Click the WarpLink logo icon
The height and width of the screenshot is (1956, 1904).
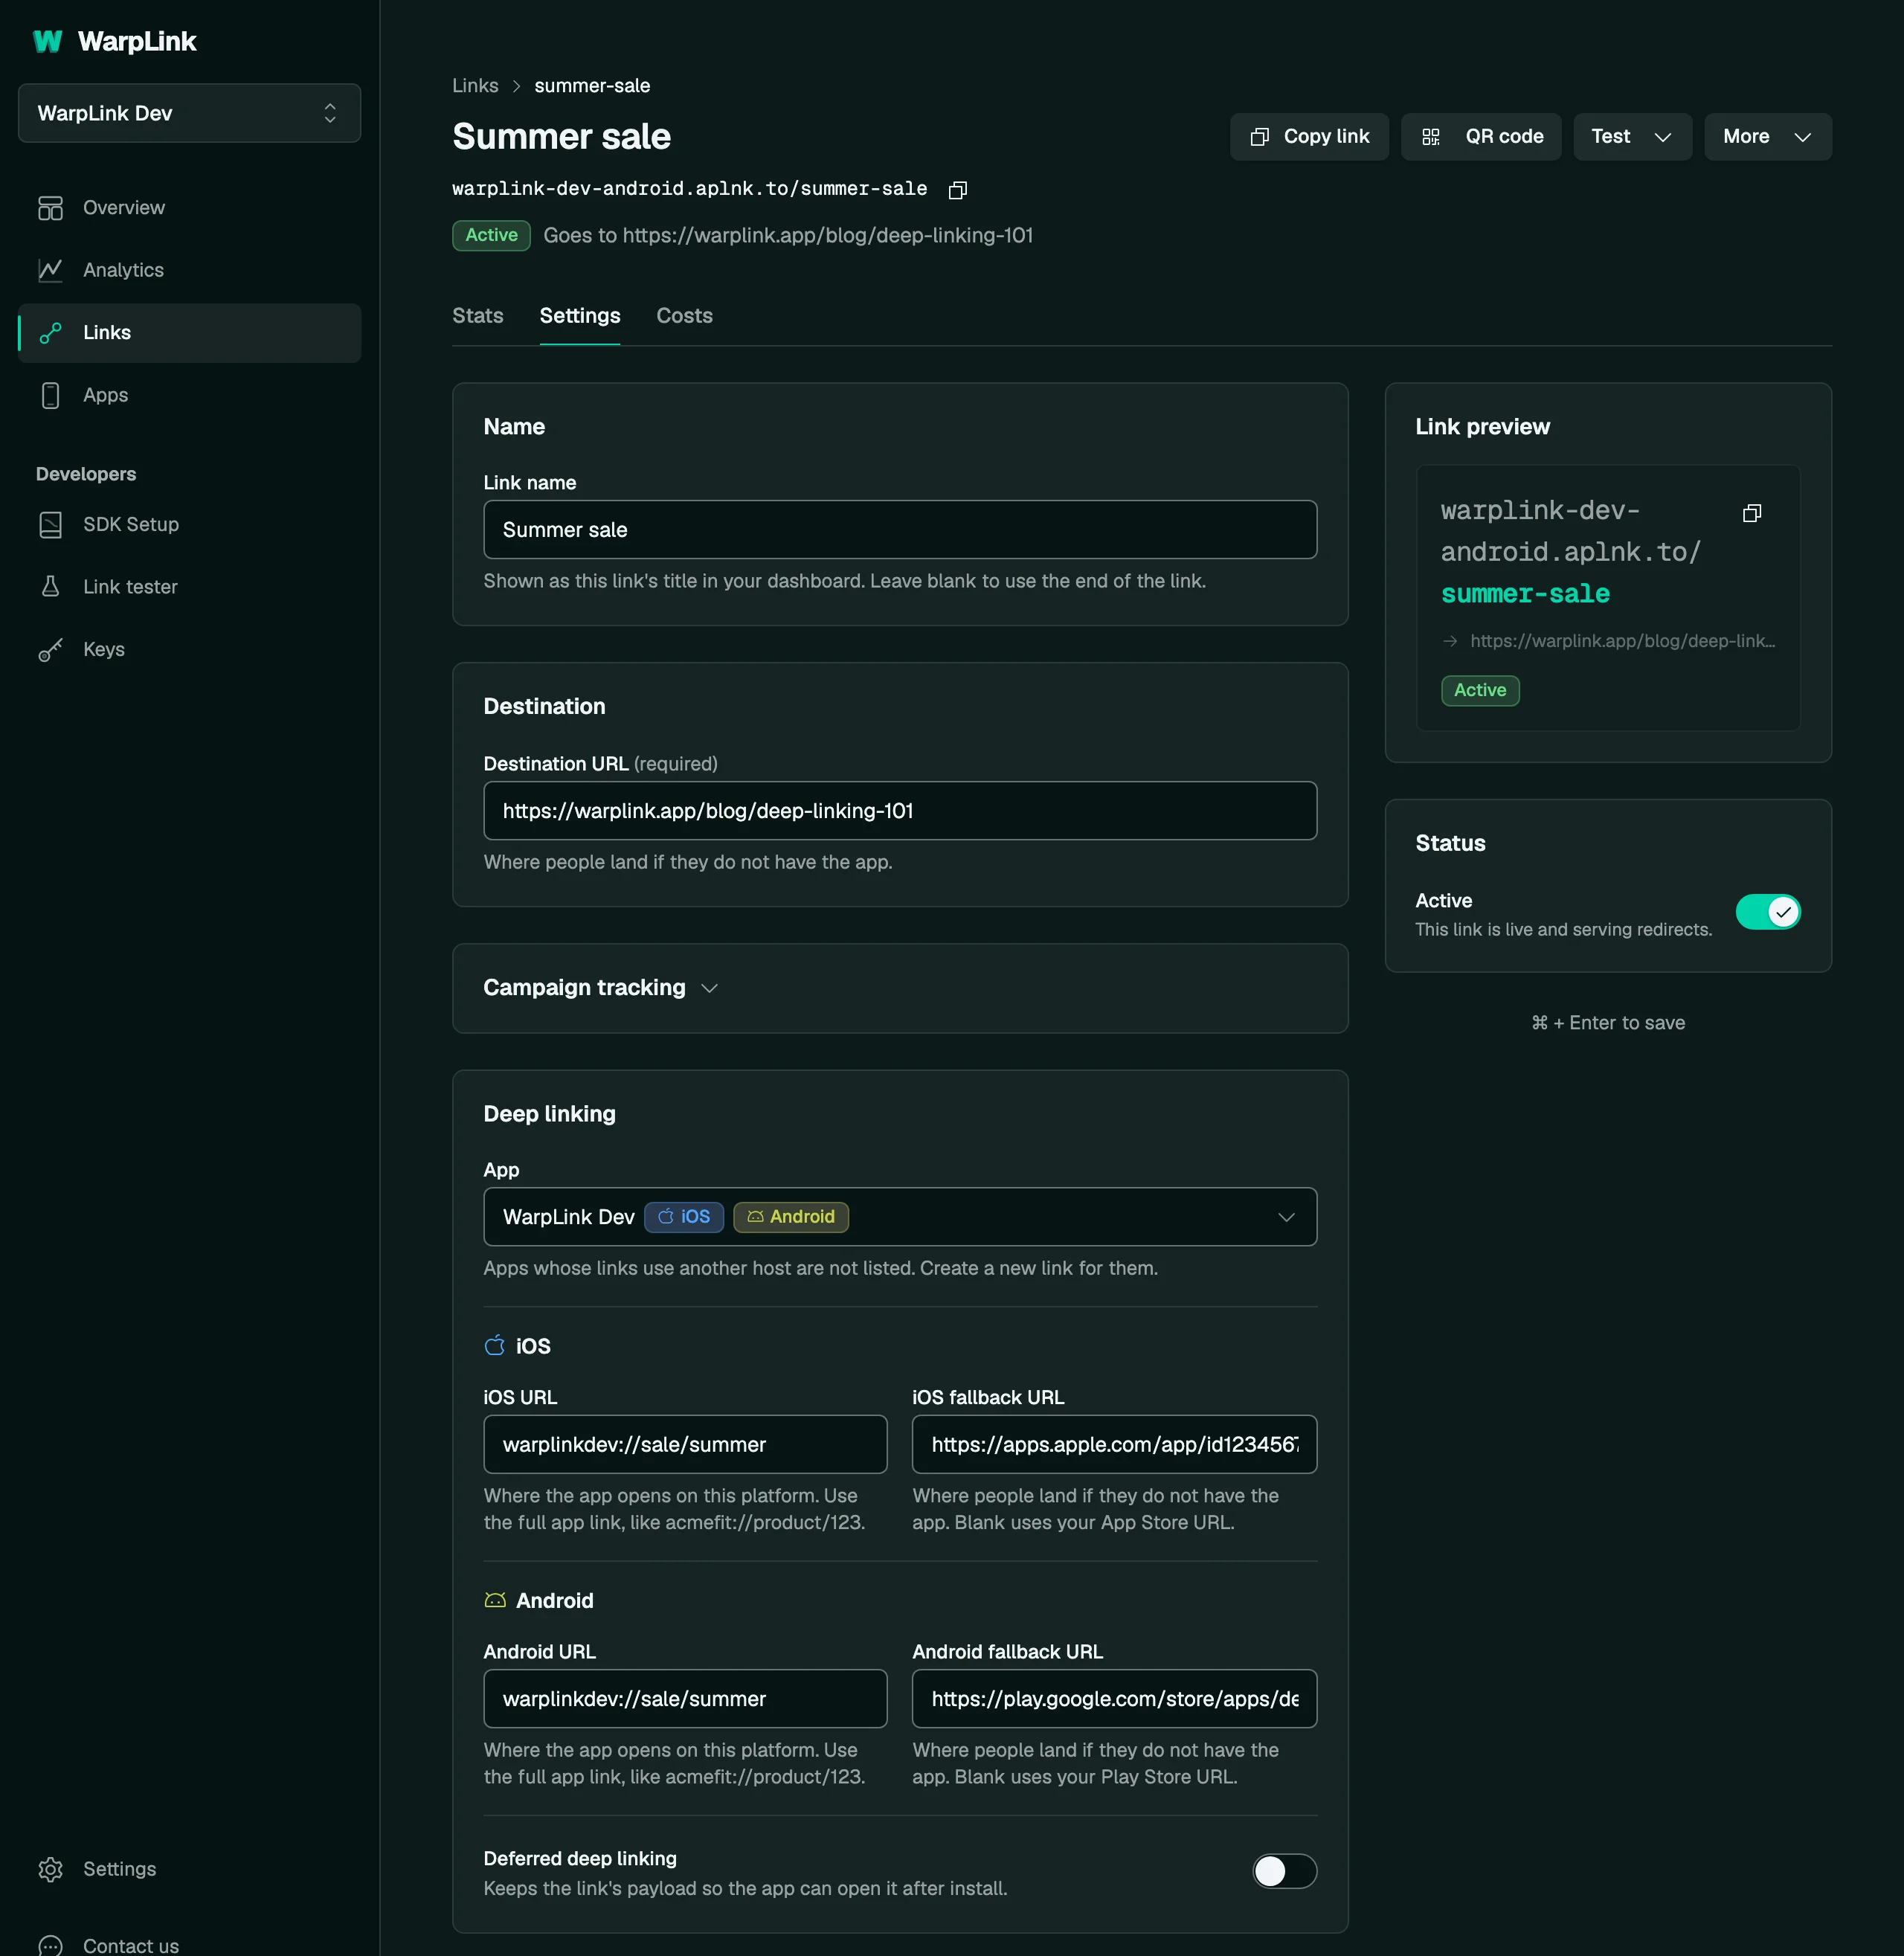(x=47, y=41)
